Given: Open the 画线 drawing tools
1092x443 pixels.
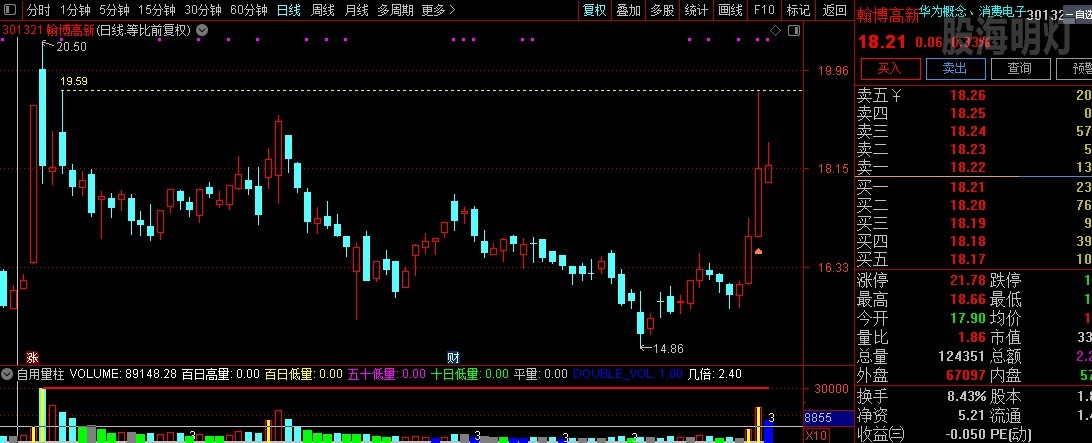Looking at the screenshot, I should click(730, 11).
